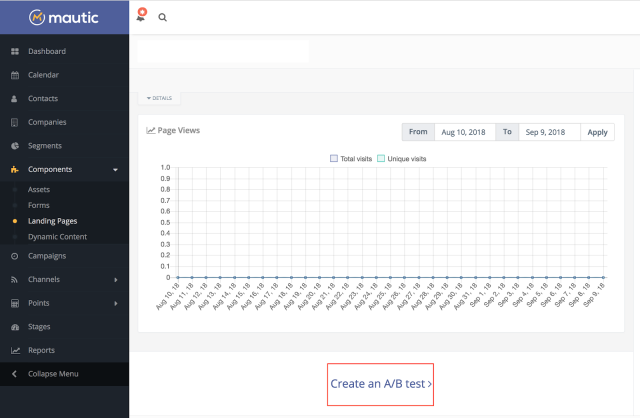Go to Contacts section
640x418 pixels.
(x=43, y=98)
